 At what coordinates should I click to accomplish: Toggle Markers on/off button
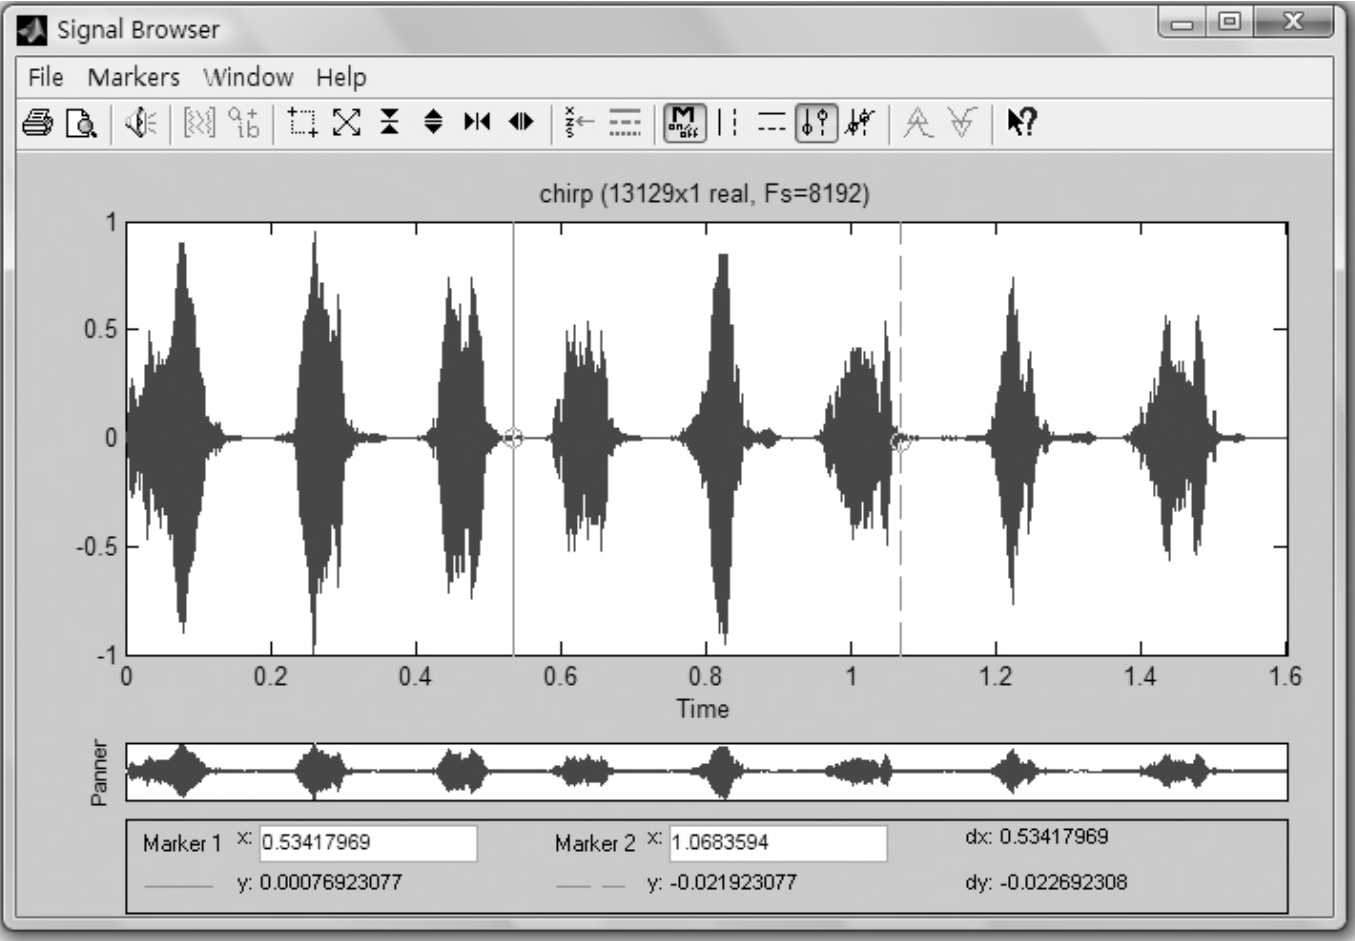click(685, 123)
